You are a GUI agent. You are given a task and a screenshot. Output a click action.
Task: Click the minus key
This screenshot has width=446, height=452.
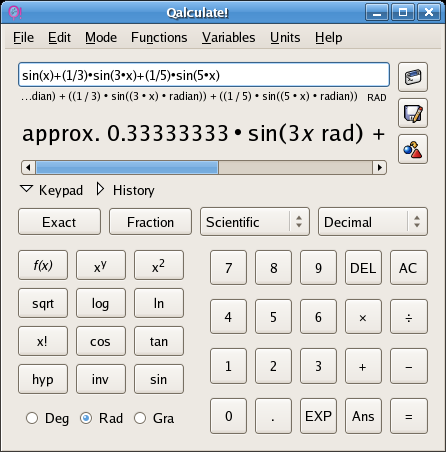click(409, 366)
